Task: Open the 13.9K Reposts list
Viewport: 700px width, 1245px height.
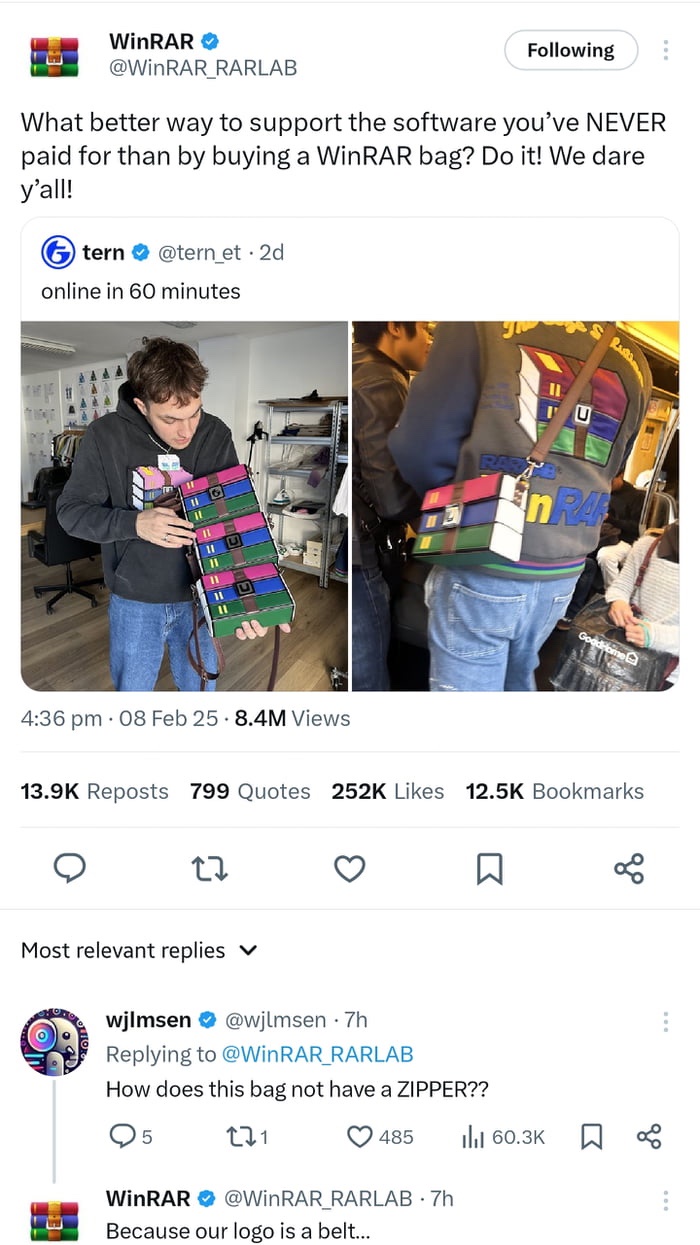Action: click(95, 791)
